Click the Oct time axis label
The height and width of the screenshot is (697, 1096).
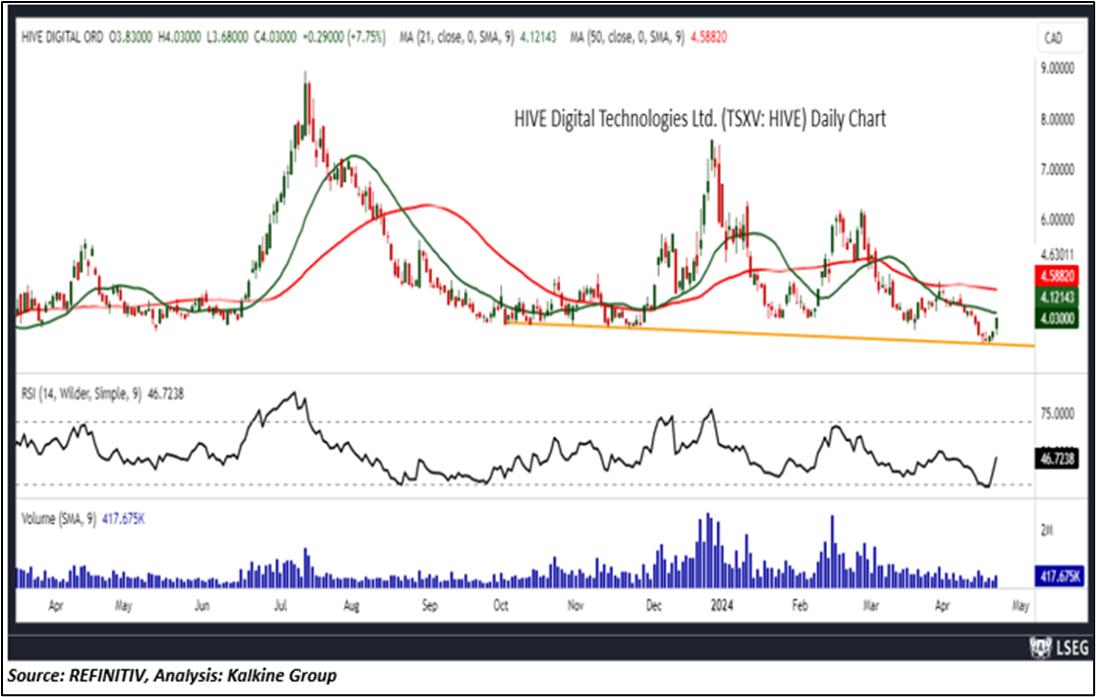tap(501, 605)
